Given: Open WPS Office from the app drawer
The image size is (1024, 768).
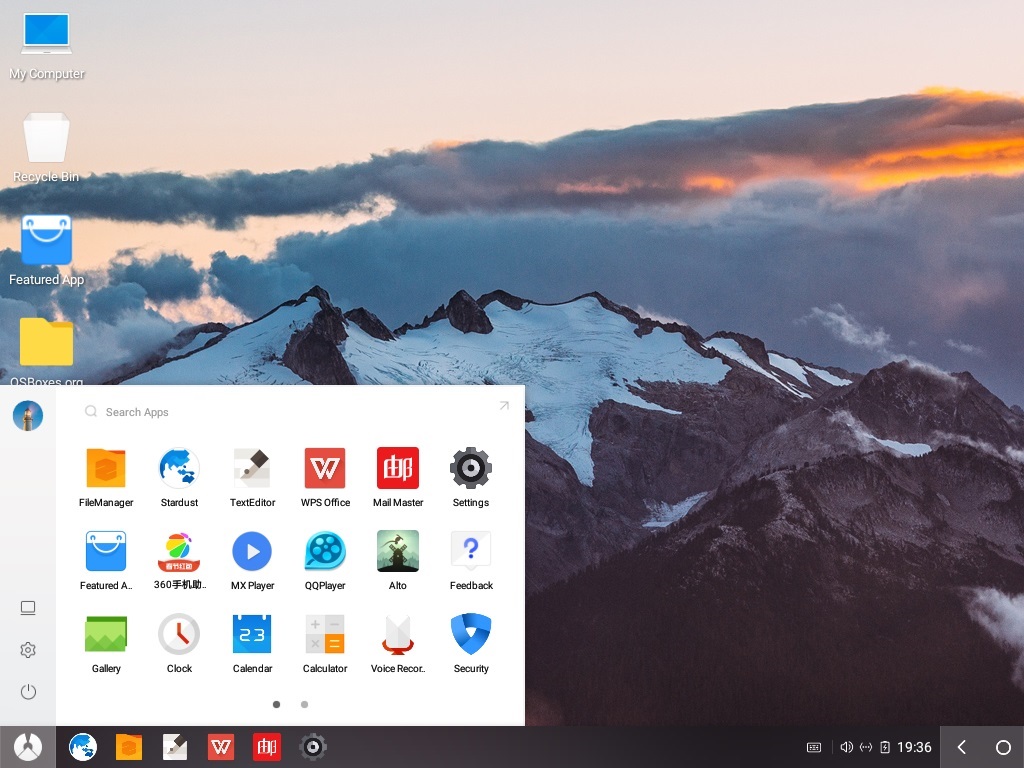Looking at the screenshot, I should tap(325, 467).
